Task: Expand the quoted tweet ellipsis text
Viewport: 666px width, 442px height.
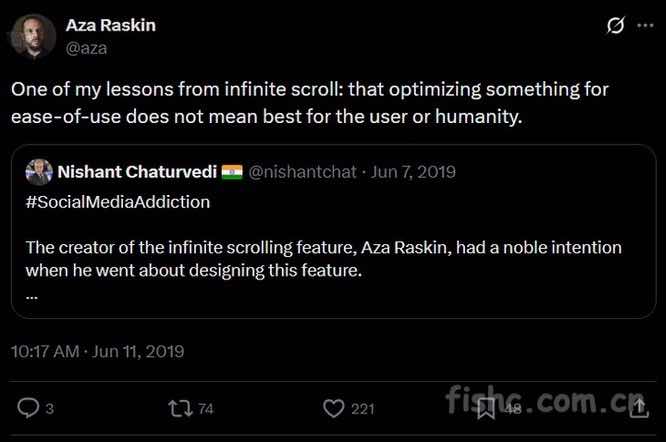Action: [x=30, y=294]
